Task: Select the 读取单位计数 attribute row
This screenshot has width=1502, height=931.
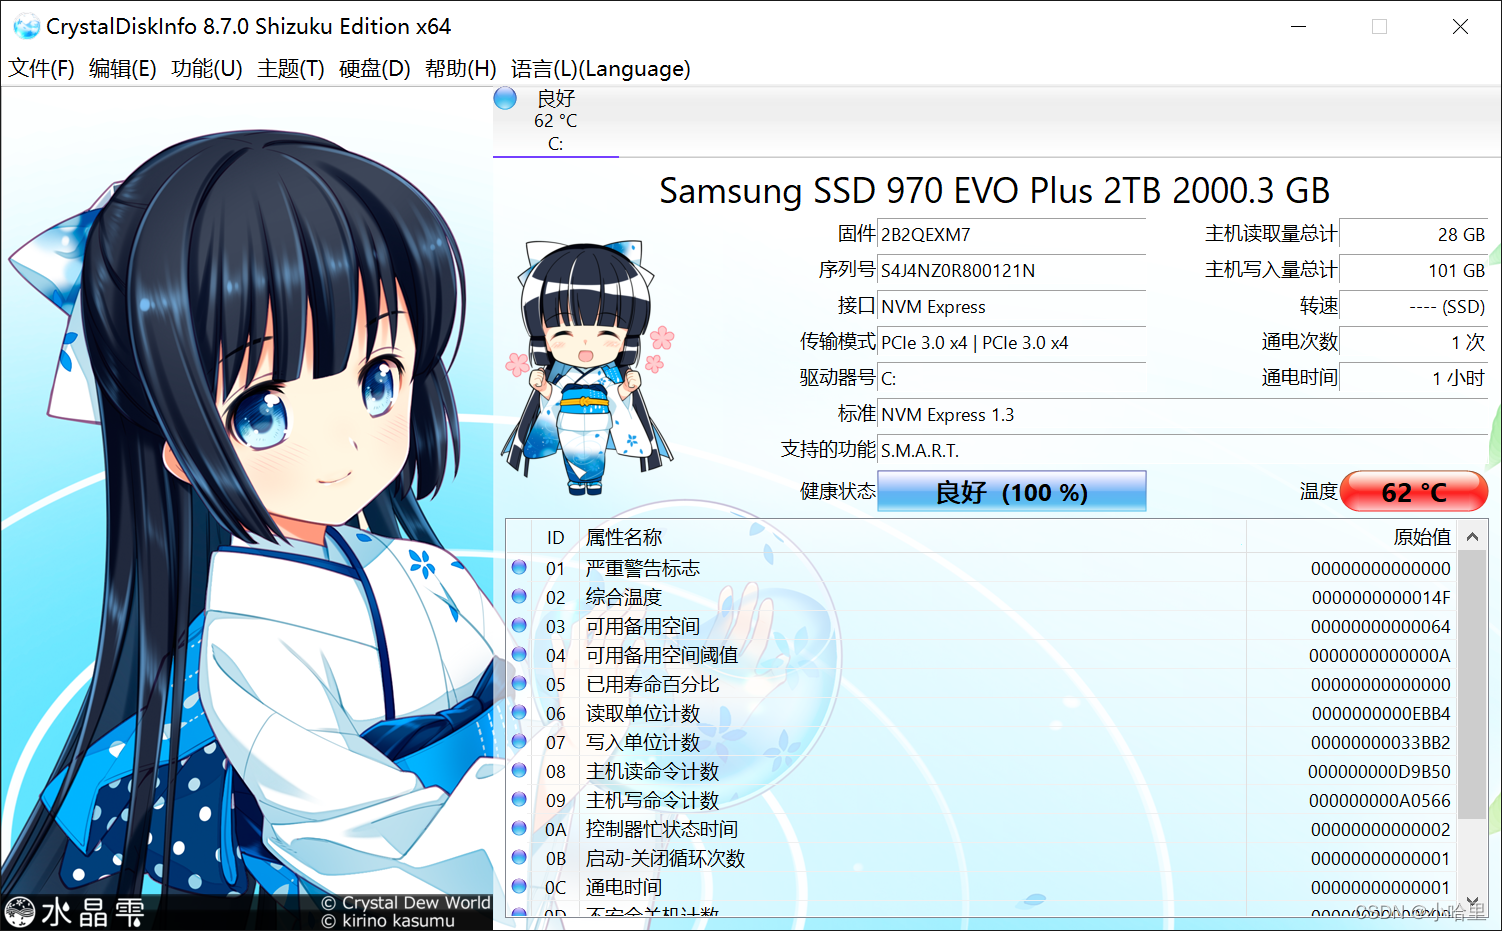Action: [x=981, y=713]
